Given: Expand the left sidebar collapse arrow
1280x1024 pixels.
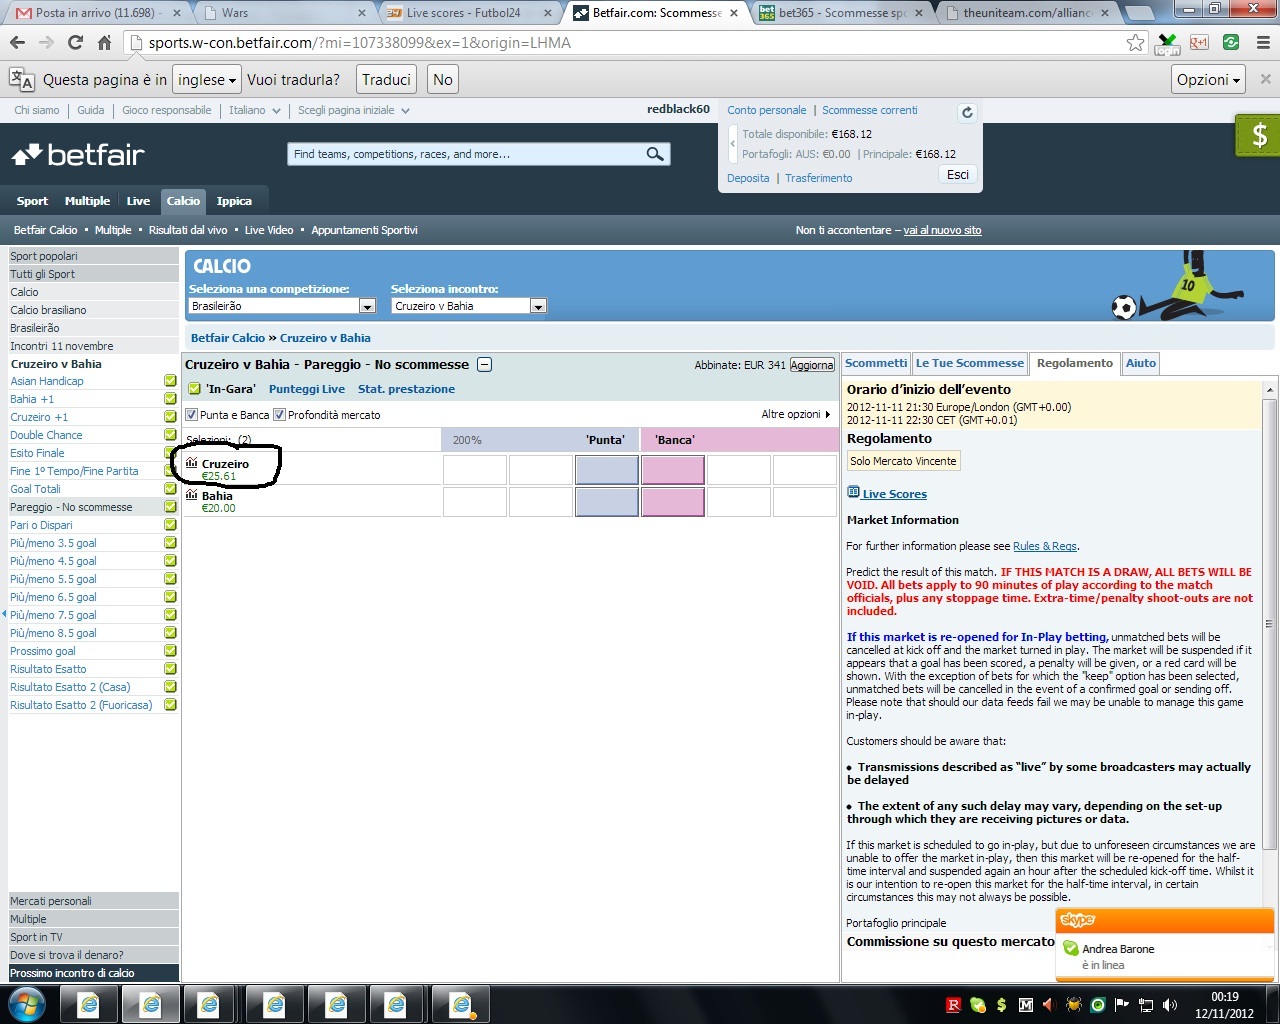Looking at the screenshot, I should (x=4, y=614).
